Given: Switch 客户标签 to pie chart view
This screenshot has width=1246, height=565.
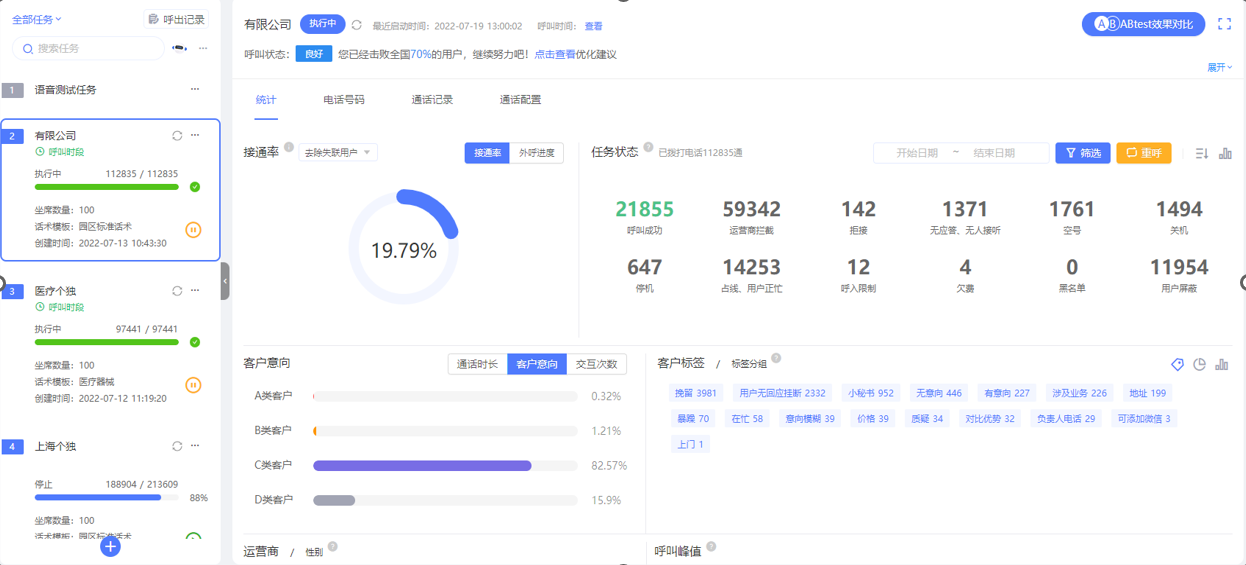Looking at the screenshot, I should coord(1199,365).
